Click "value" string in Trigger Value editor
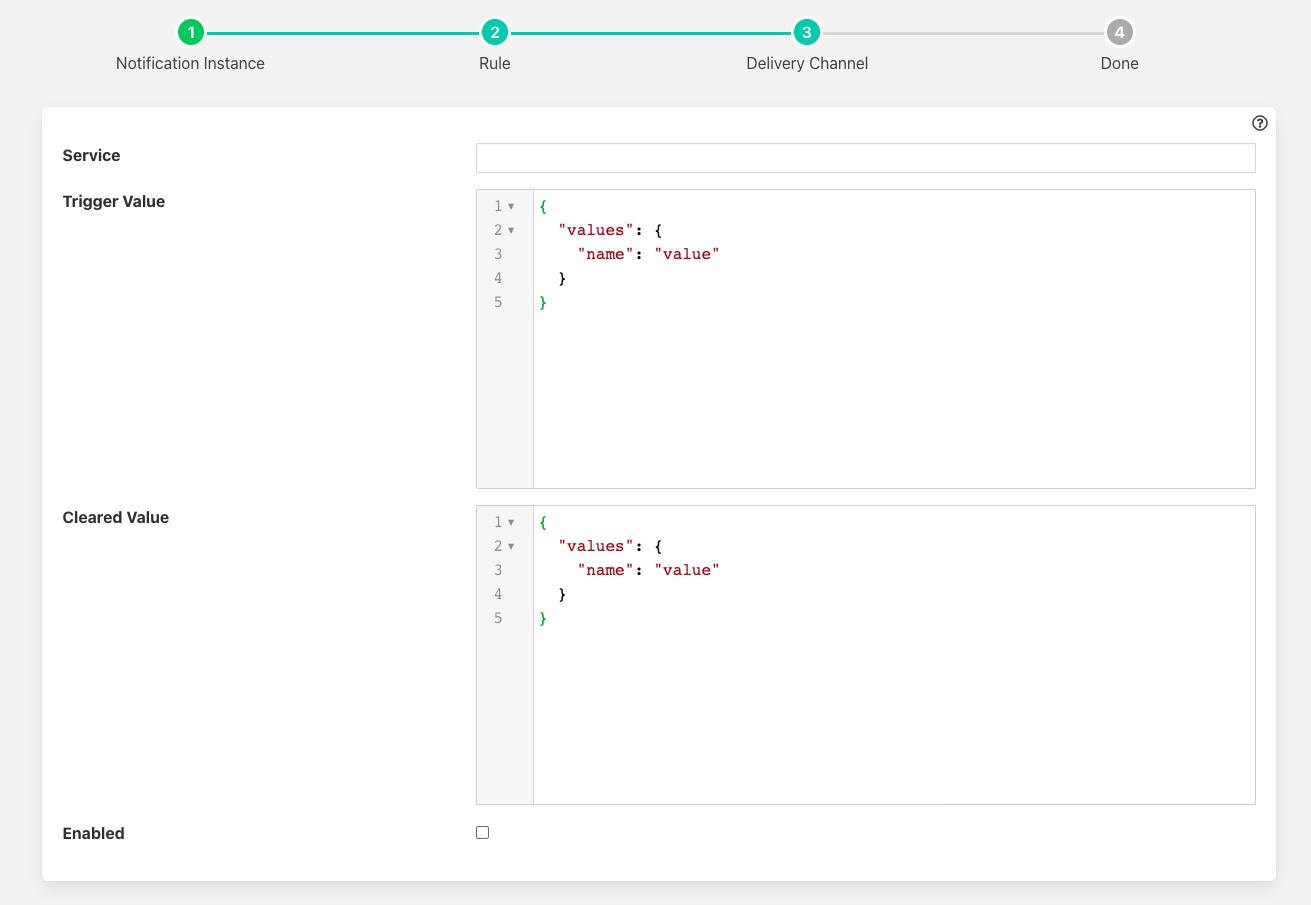Viewport: 1311px width, 905px height. tap(687, 254)
